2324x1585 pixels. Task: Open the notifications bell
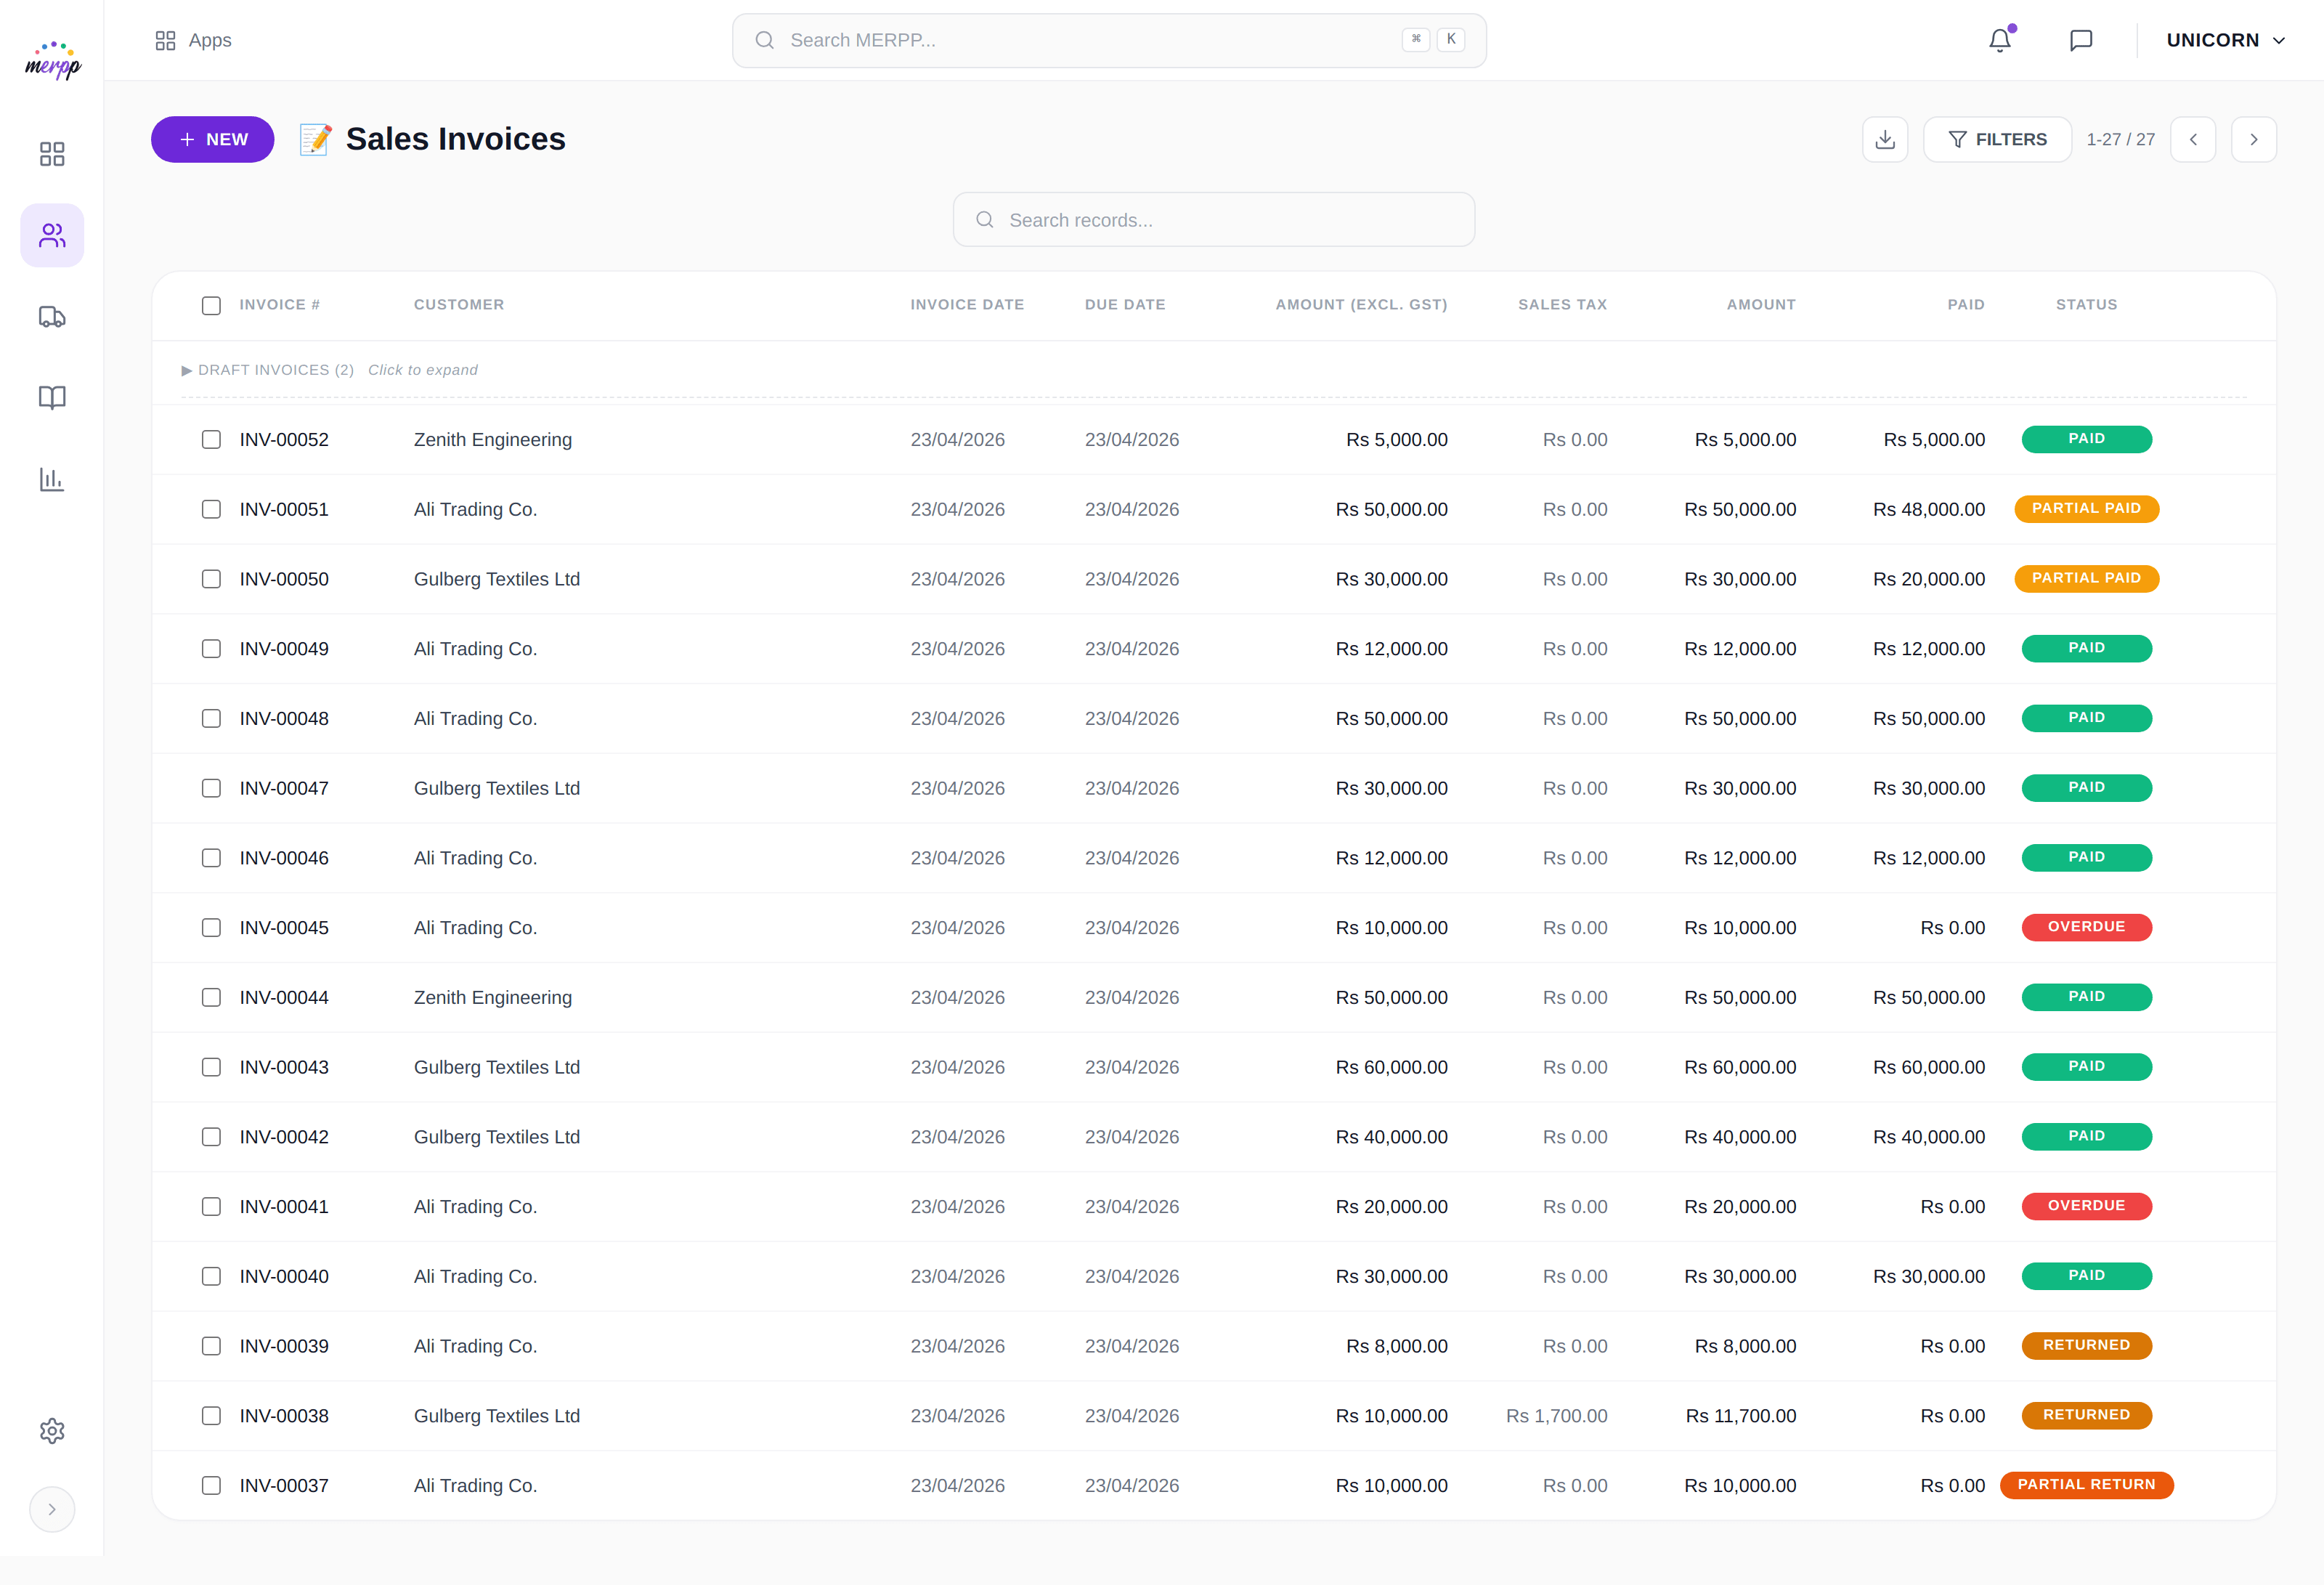tap(2000, 40)
